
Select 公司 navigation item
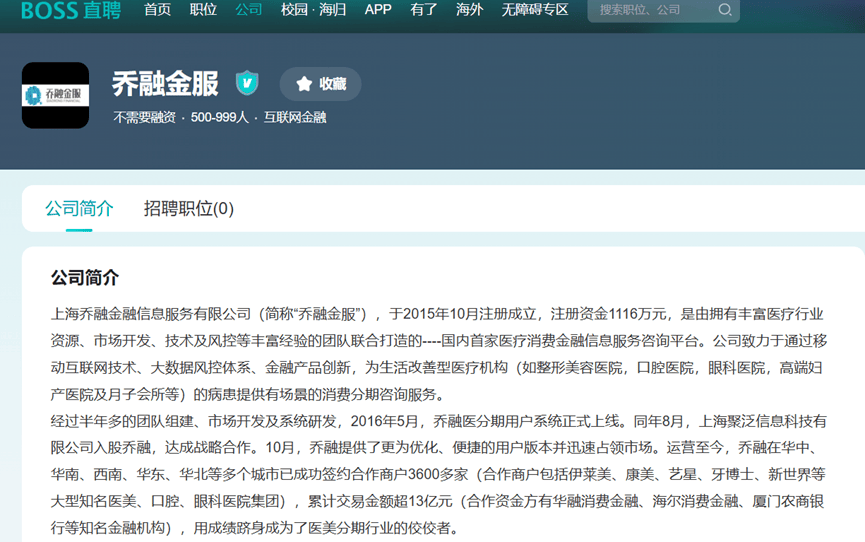pyautogui.click(x=248, y=9)
